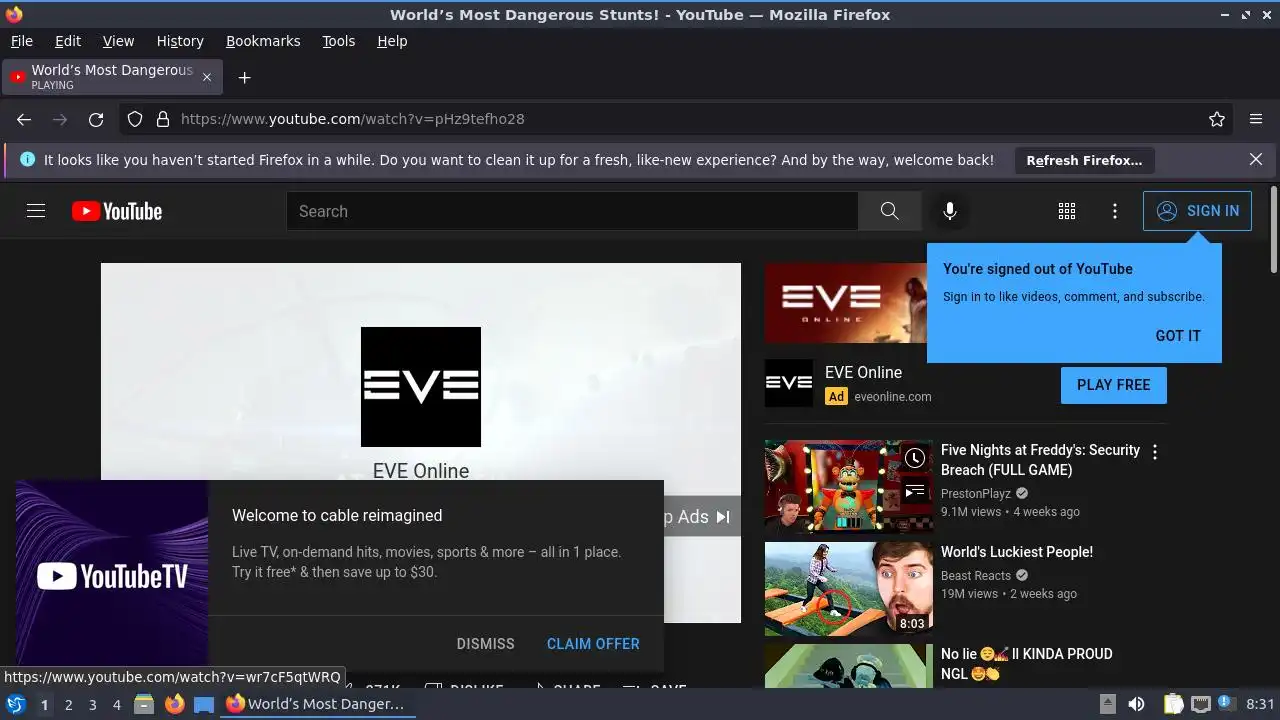1280x720 pixels.
Task: Click the YouTube search magnifier button
Action: pyautogui.click(x=890, y=211)
